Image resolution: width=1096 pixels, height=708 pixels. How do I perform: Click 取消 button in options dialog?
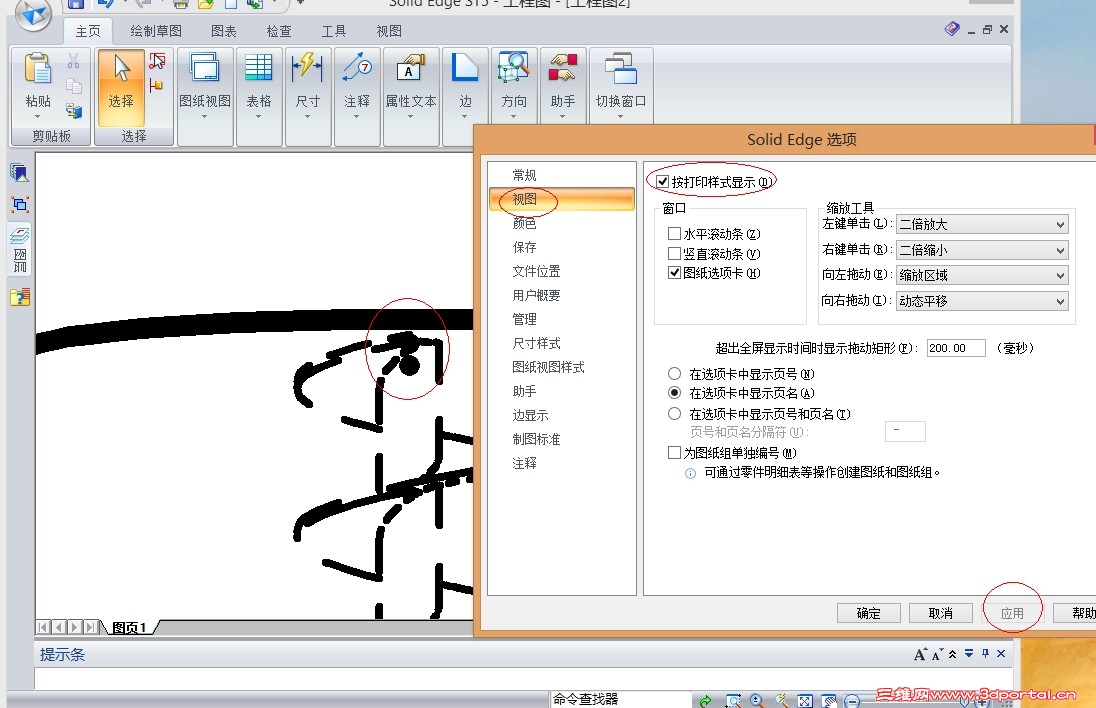[x=941, y=613]
